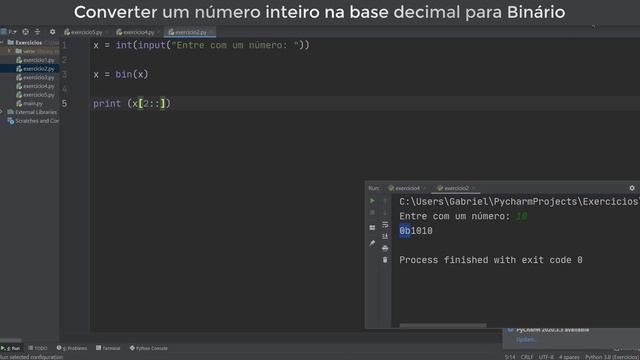Viewport: 640px width, 360px height.
Task: Click the UTF-8 encoding in status bar
Action: 546,357
